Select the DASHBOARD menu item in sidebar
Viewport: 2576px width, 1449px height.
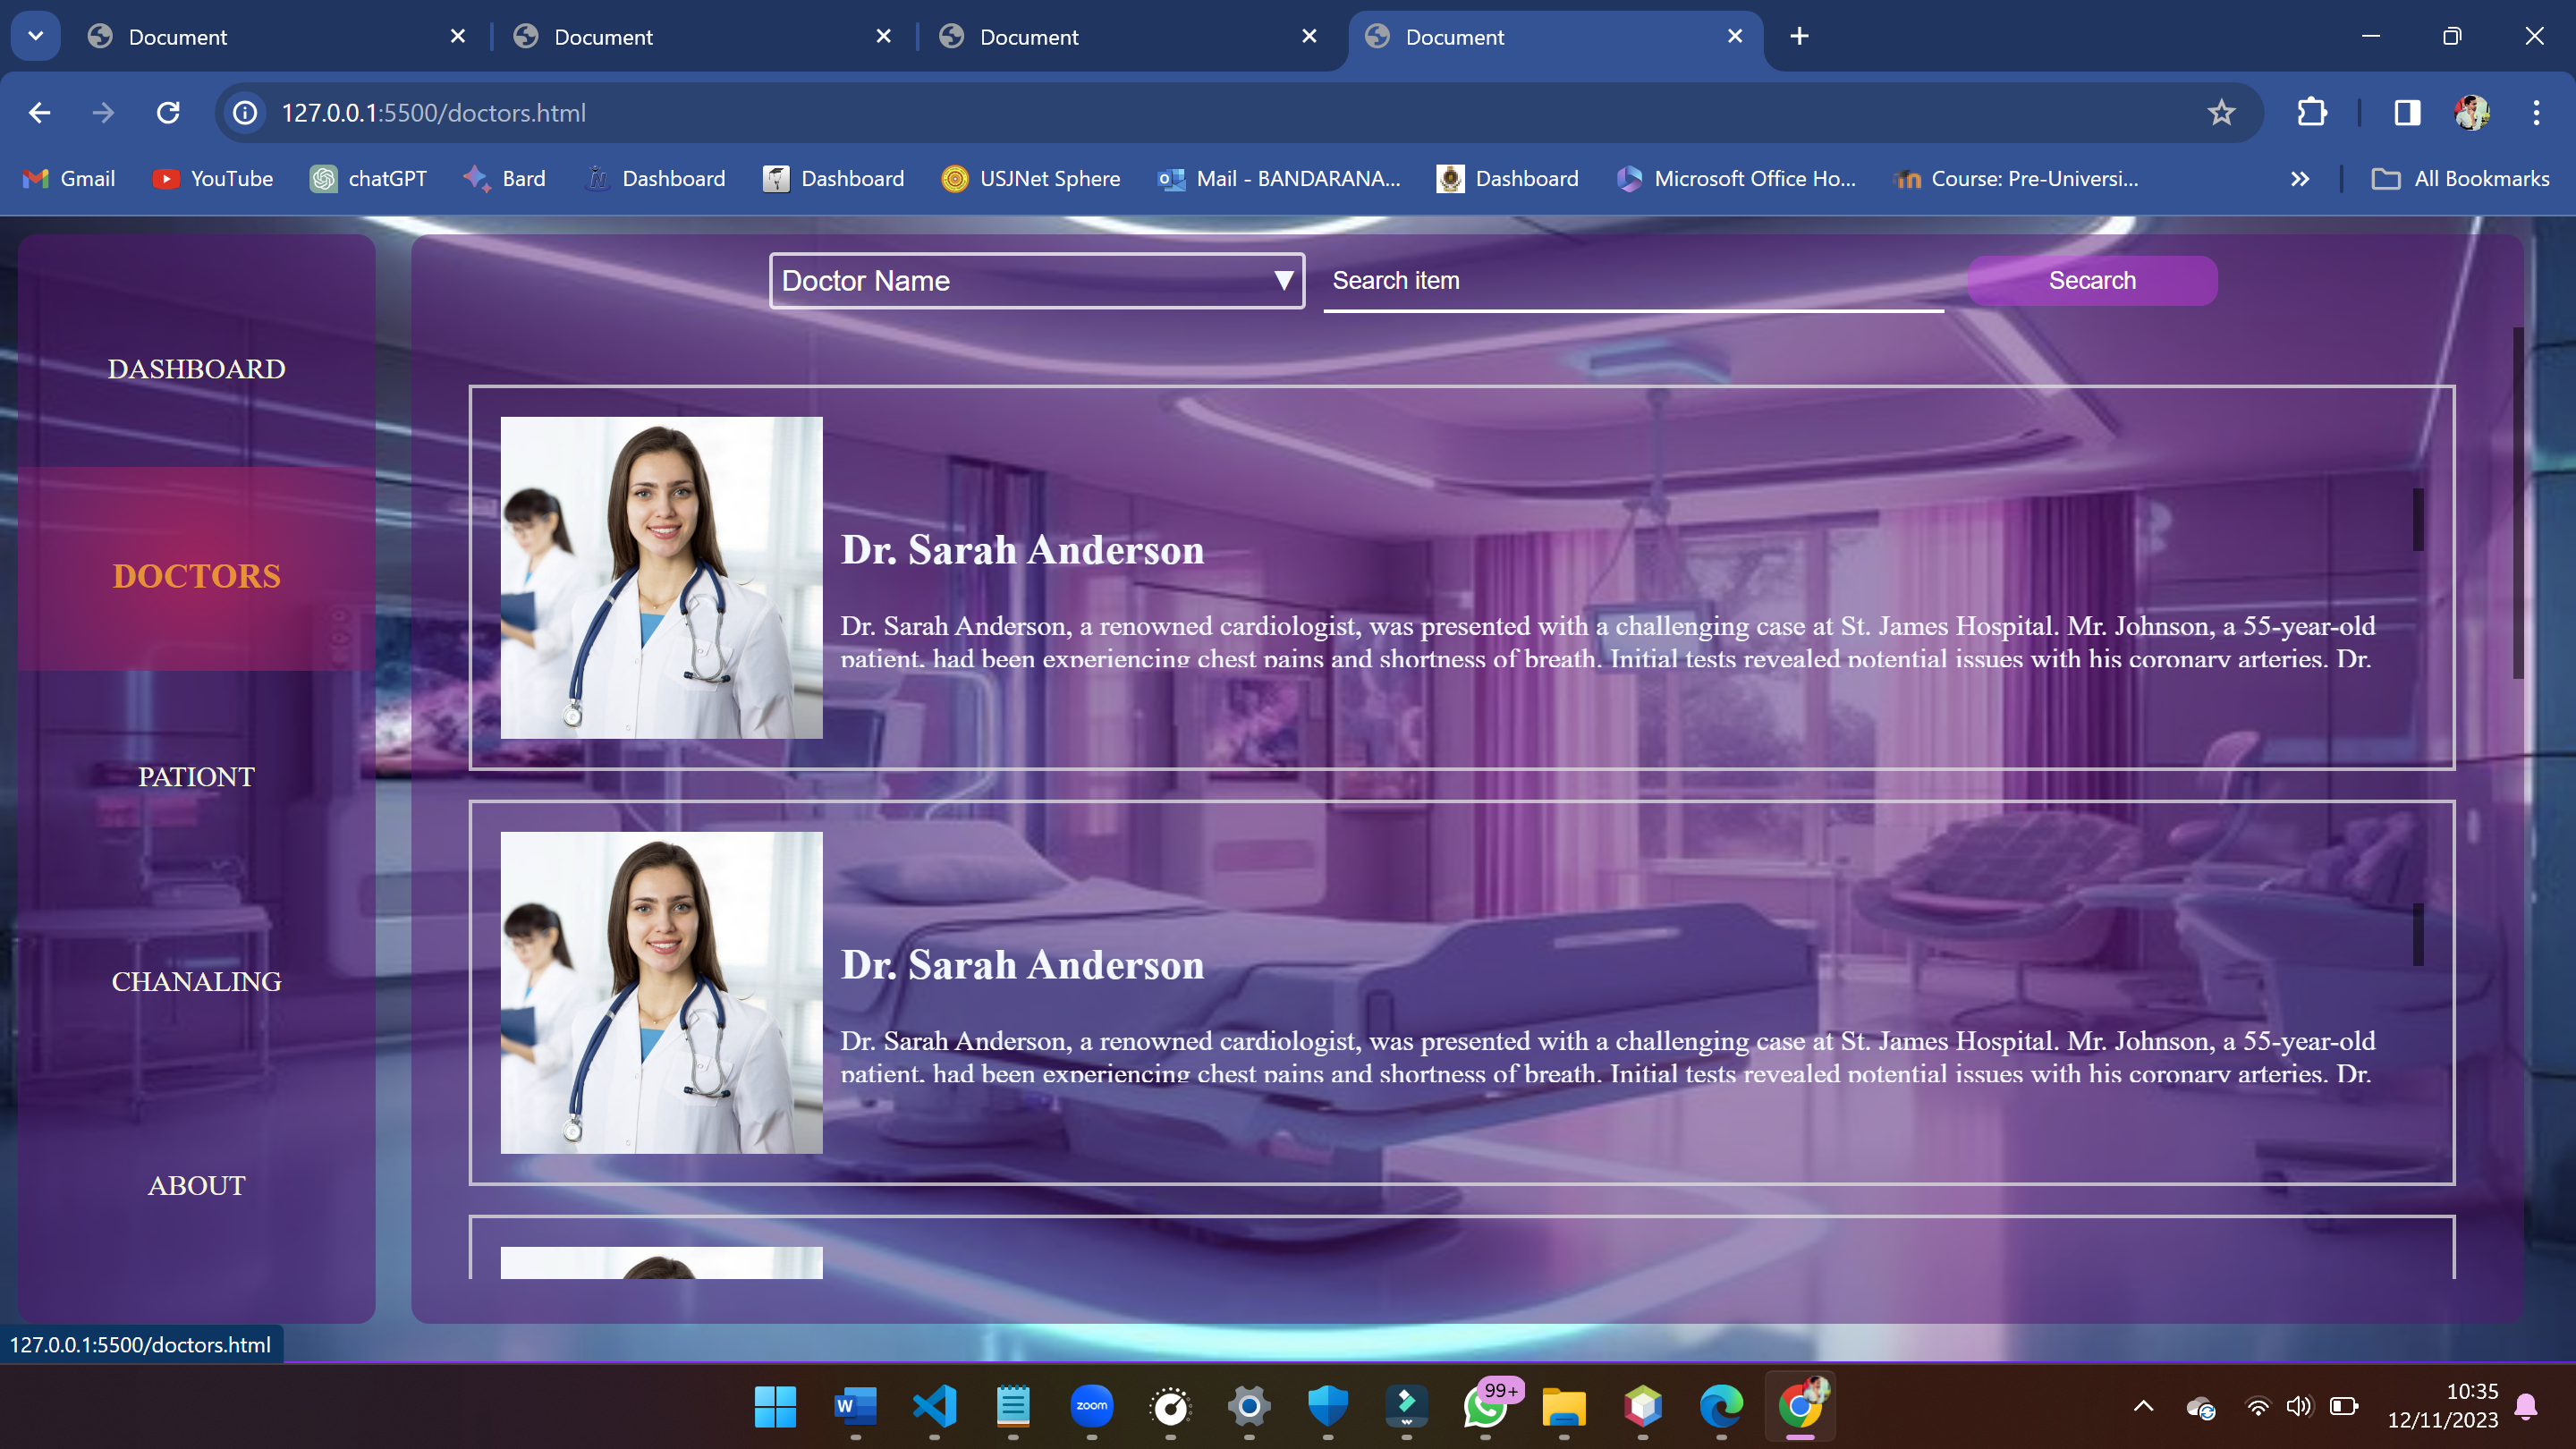click(197, 368)
